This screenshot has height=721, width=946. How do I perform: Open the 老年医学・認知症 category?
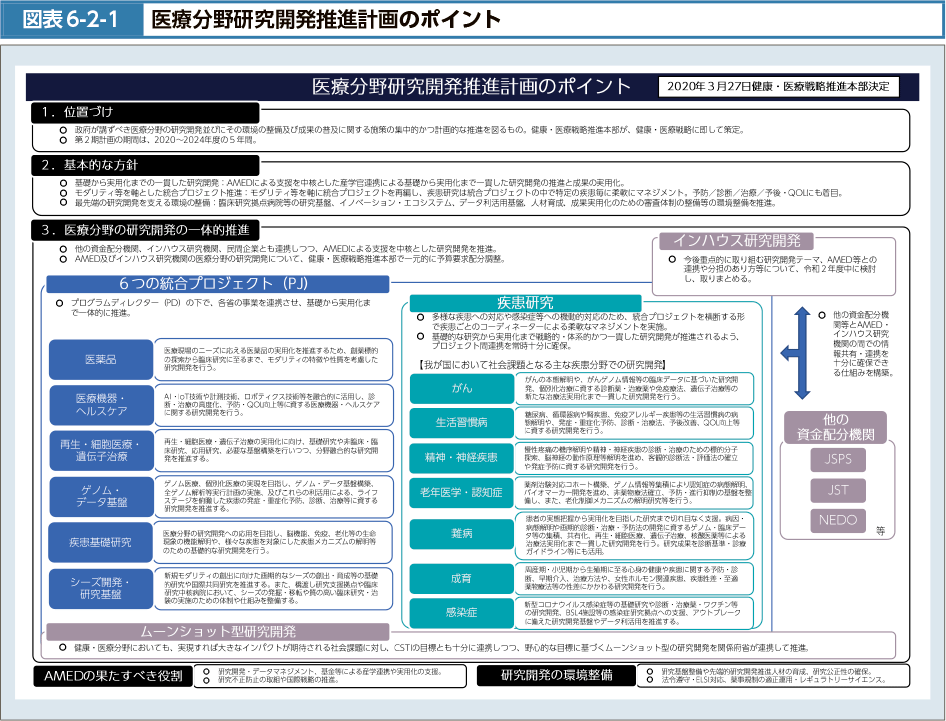pyautogui.click(x=461, y=492)
